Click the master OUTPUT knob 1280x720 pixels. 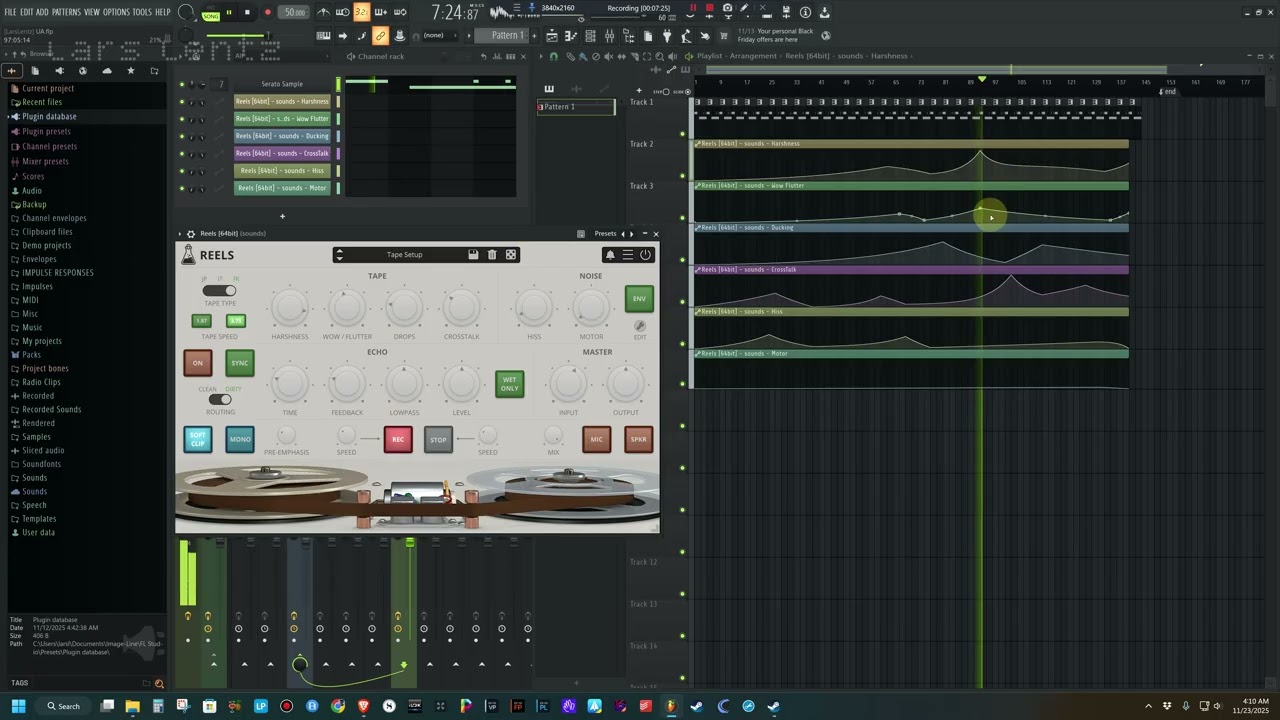point(626,383)
